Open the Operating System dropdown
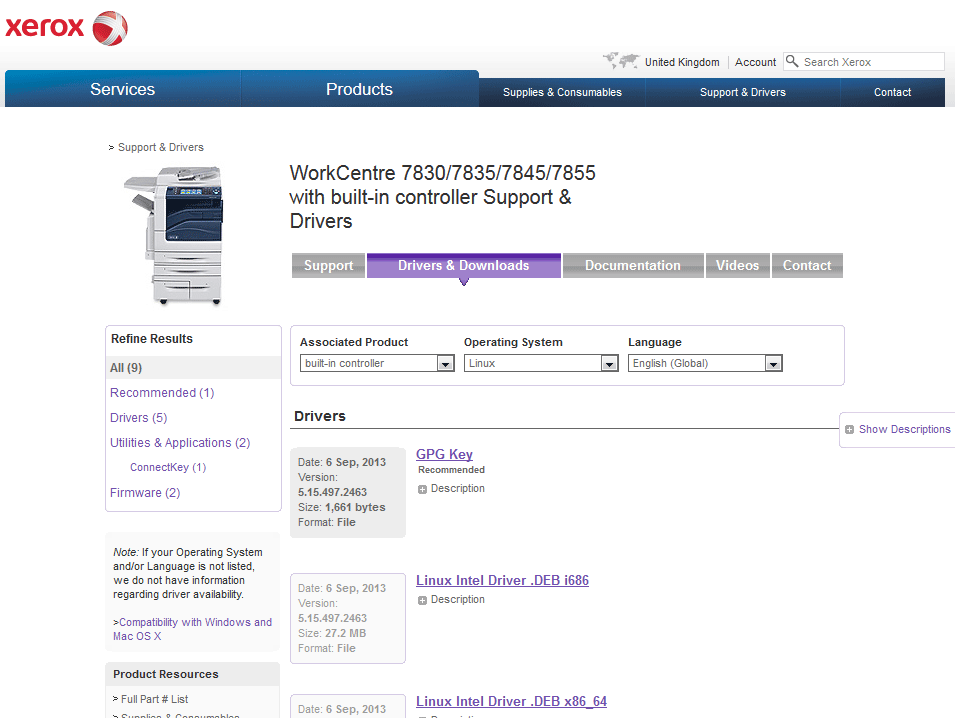 (x=541, y=364)
